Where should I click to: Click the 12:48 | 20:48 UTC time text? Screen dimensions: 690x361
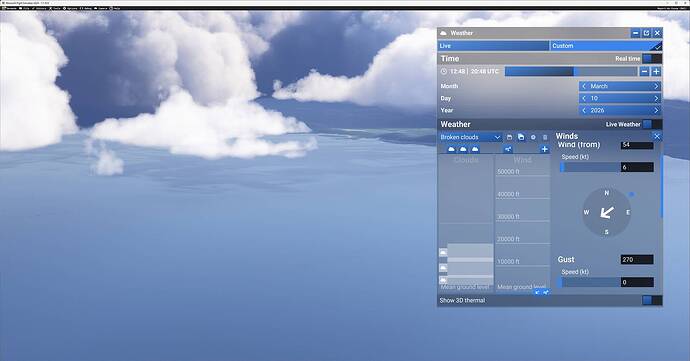(x=474, y=71)
